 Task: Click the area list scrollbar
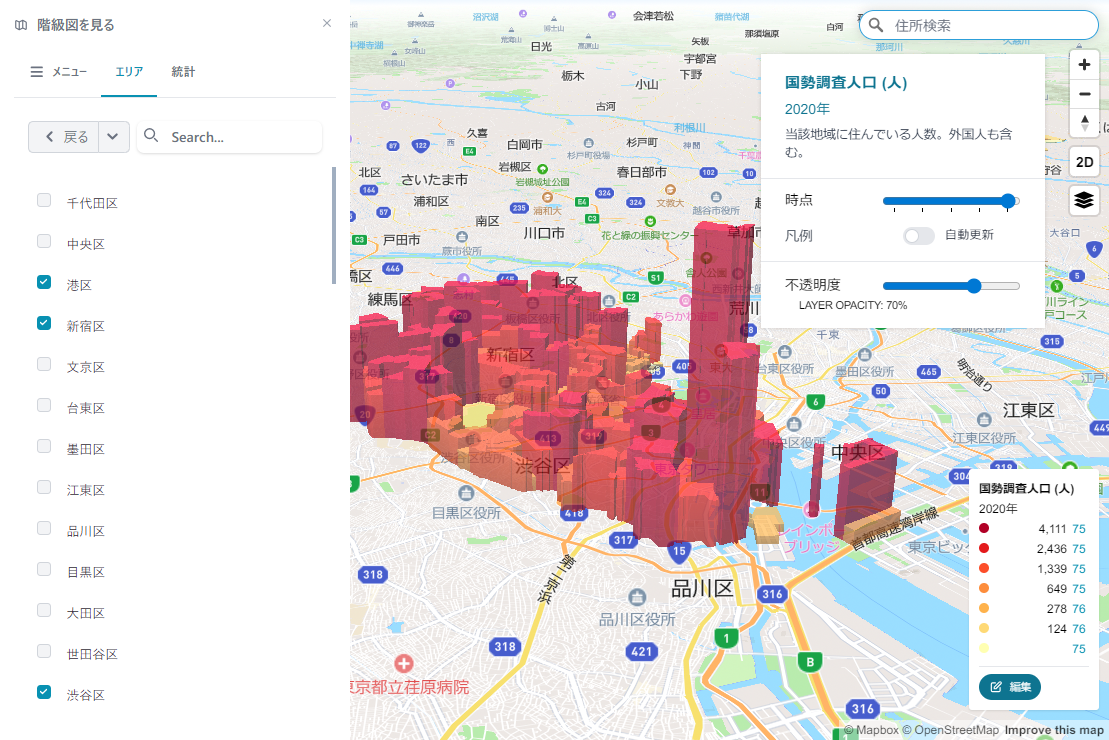point(333,226)
